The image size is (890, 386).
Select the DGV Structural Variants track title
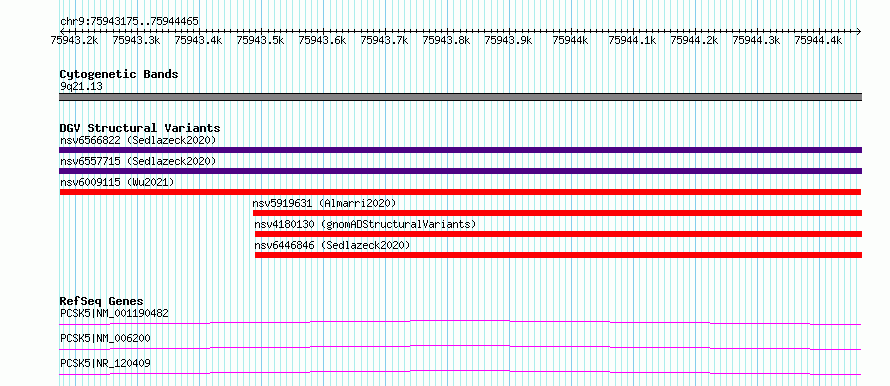tap(140, 128)
